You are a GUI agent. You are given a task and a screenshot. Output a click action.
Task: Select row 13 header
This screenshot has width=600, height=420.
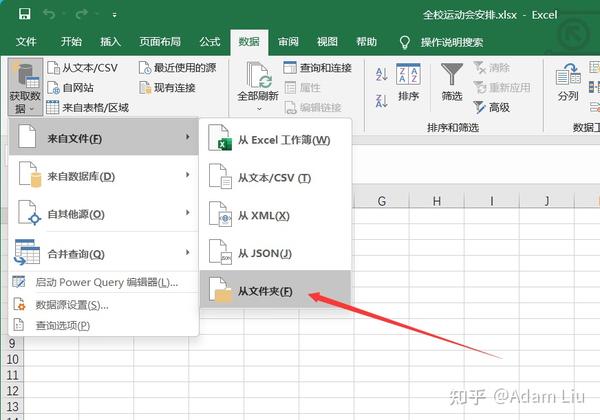click(12, 406)
